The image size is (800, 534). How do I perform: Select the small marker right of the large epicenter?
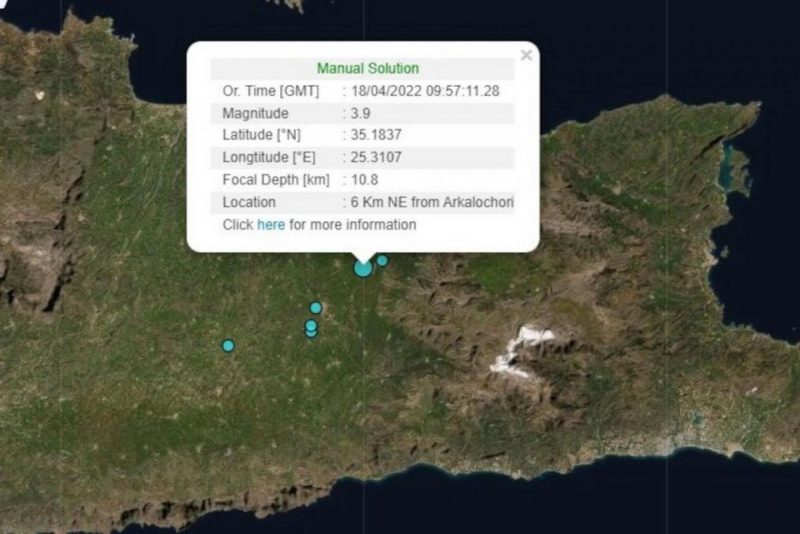pos(382,260)
